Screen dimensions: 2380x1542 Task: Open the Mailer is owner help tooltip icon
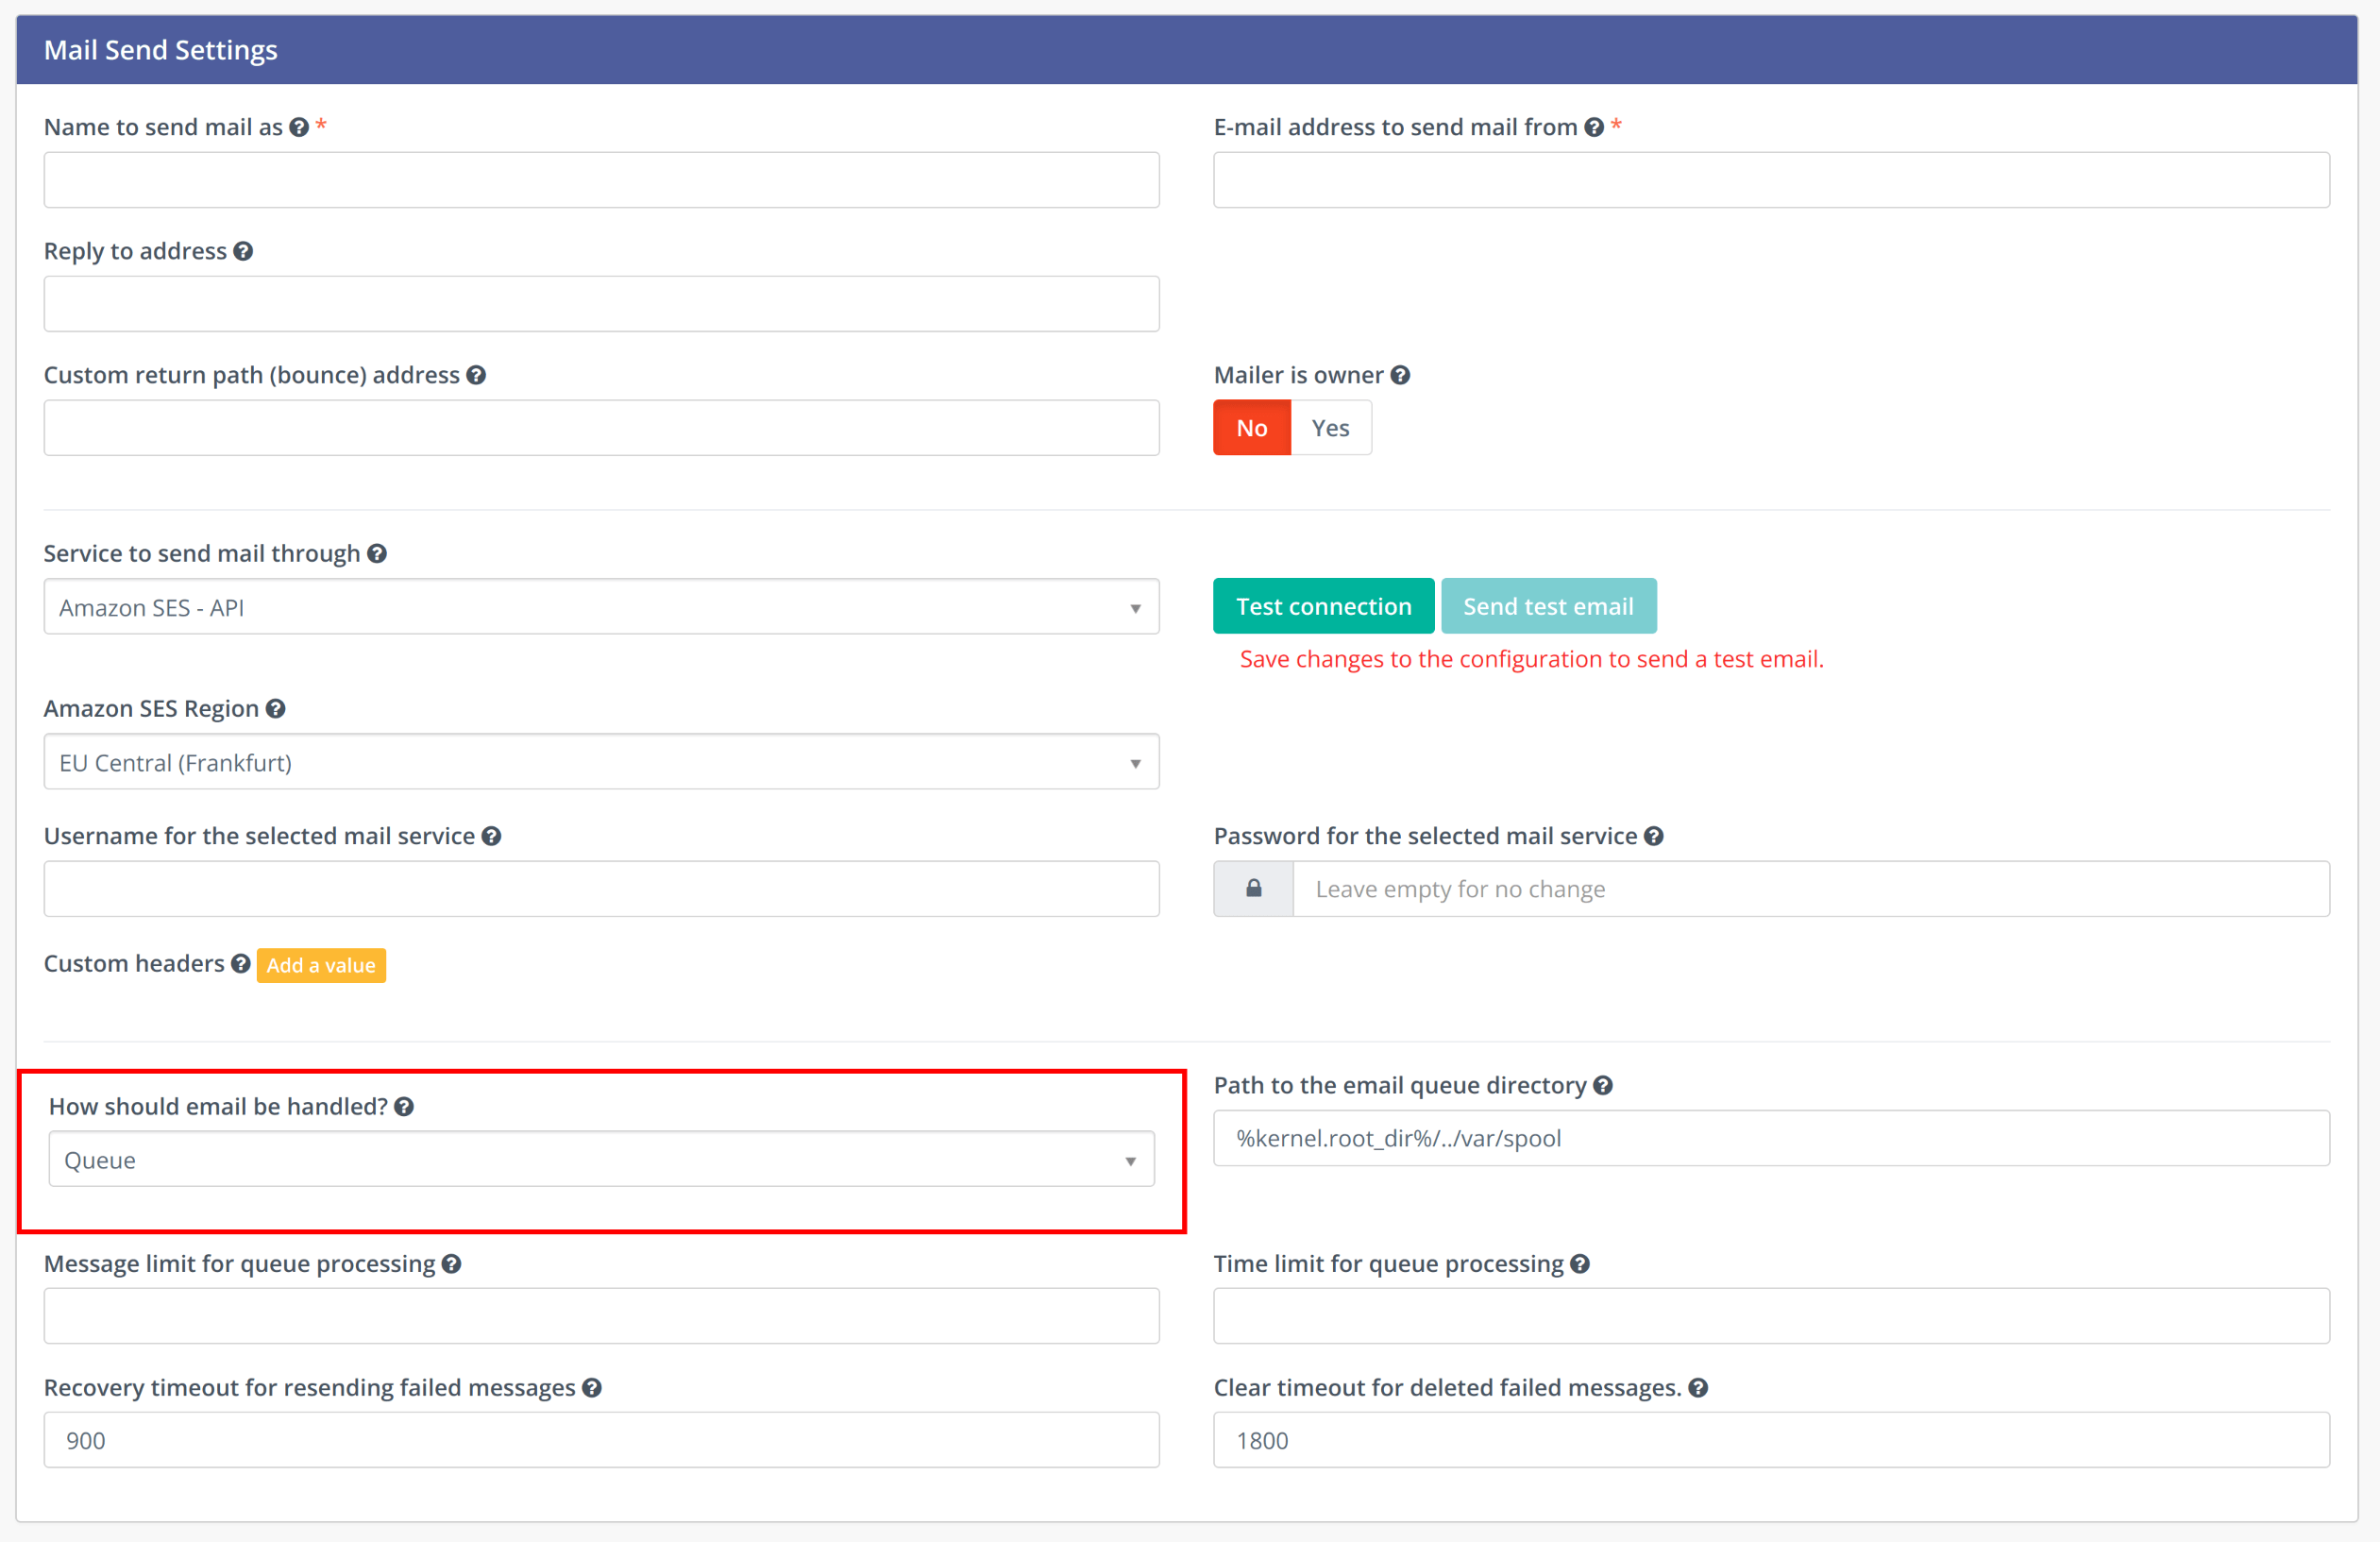point(1400,375)
